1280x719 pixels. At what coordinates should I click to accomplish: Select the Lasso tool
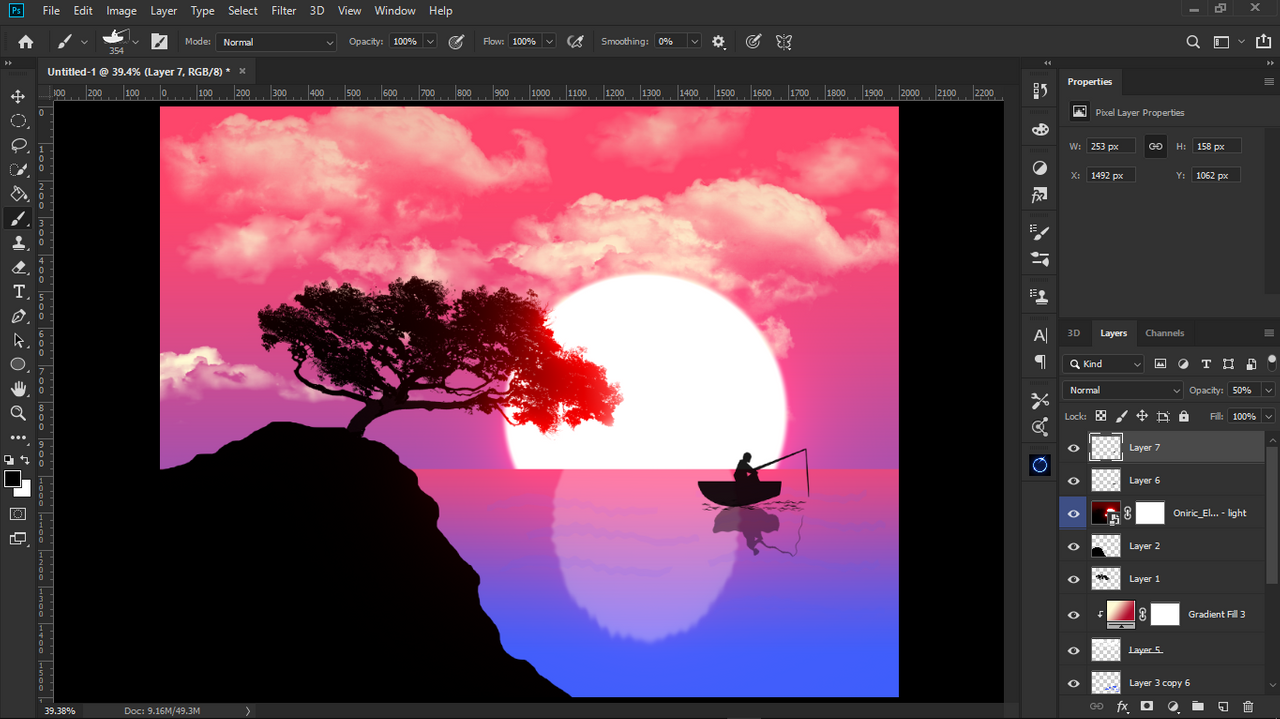coord(18,145)
